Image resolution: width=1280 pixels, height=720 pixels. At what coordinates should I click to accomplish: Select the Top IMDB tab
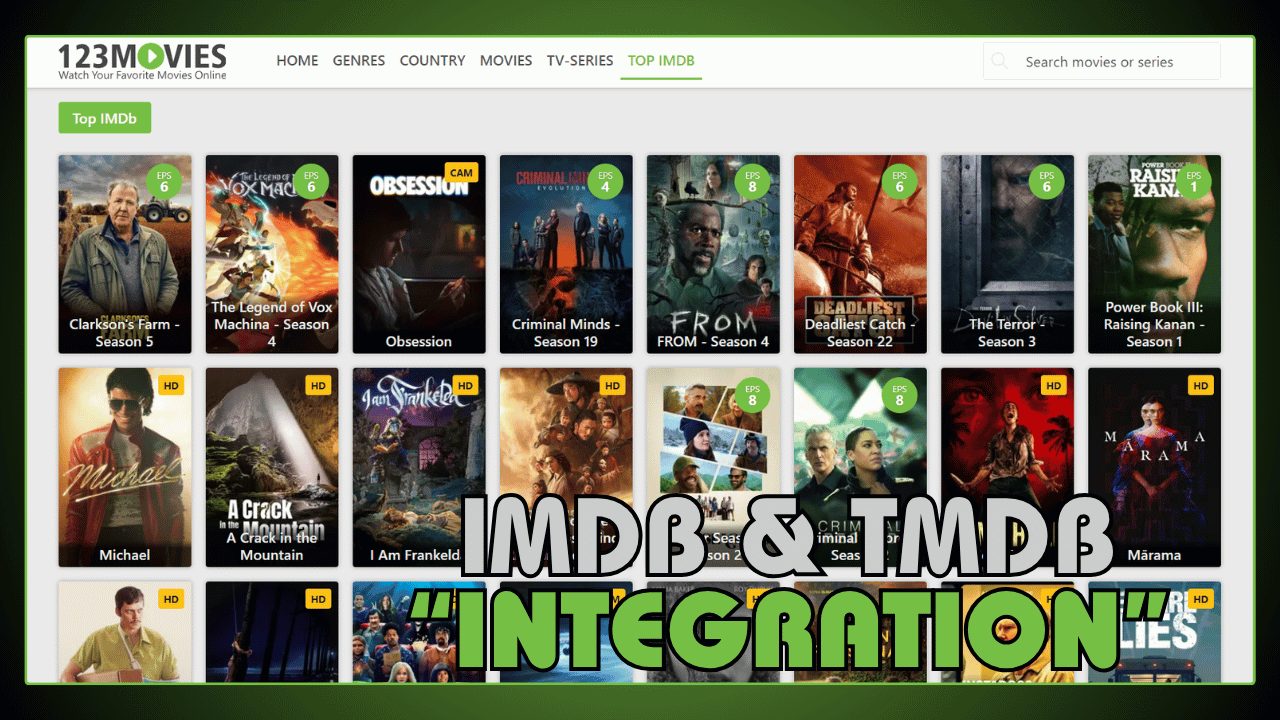tap(661, 60)
